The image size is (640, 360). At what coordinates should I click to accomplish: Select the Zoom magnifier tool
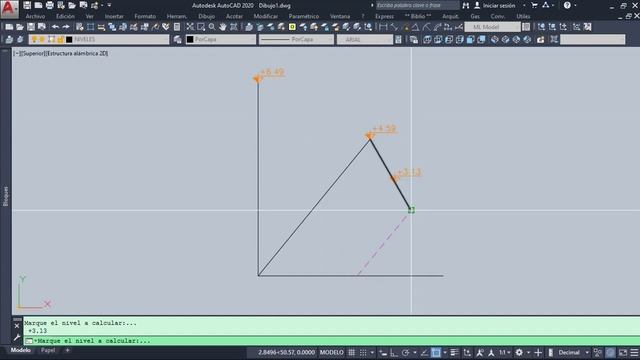click(x=212, y=27)
